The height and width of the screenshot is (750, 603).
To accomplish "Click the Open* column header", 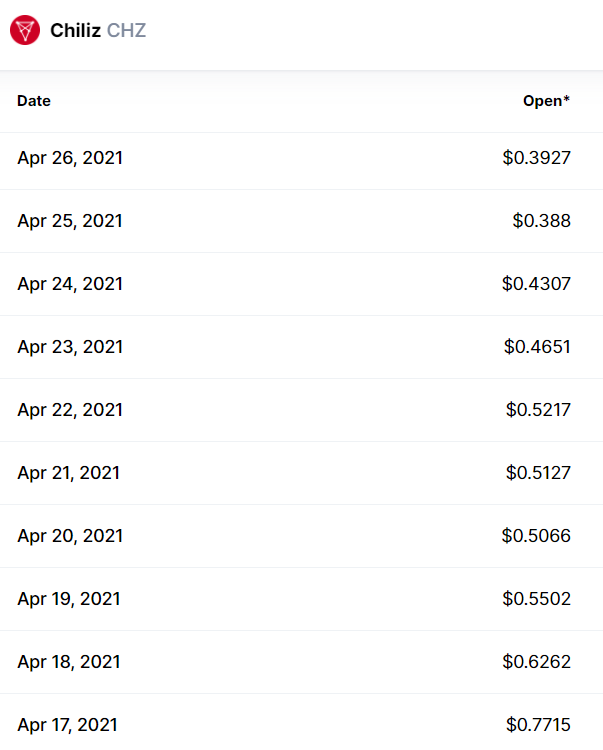I will coord(546,101).
